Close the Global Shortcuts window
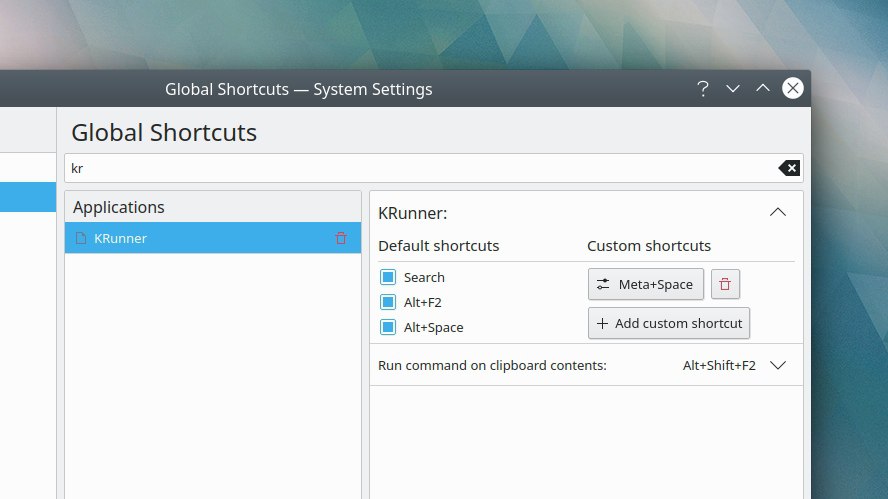 point(793,88)
